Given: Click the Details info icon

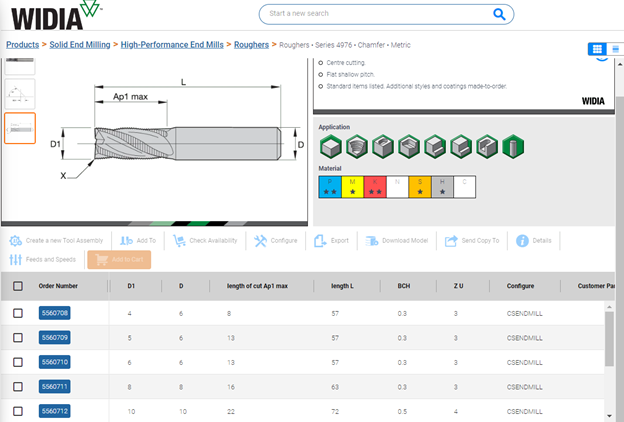Looking at the screenshot, I should 521,241.
